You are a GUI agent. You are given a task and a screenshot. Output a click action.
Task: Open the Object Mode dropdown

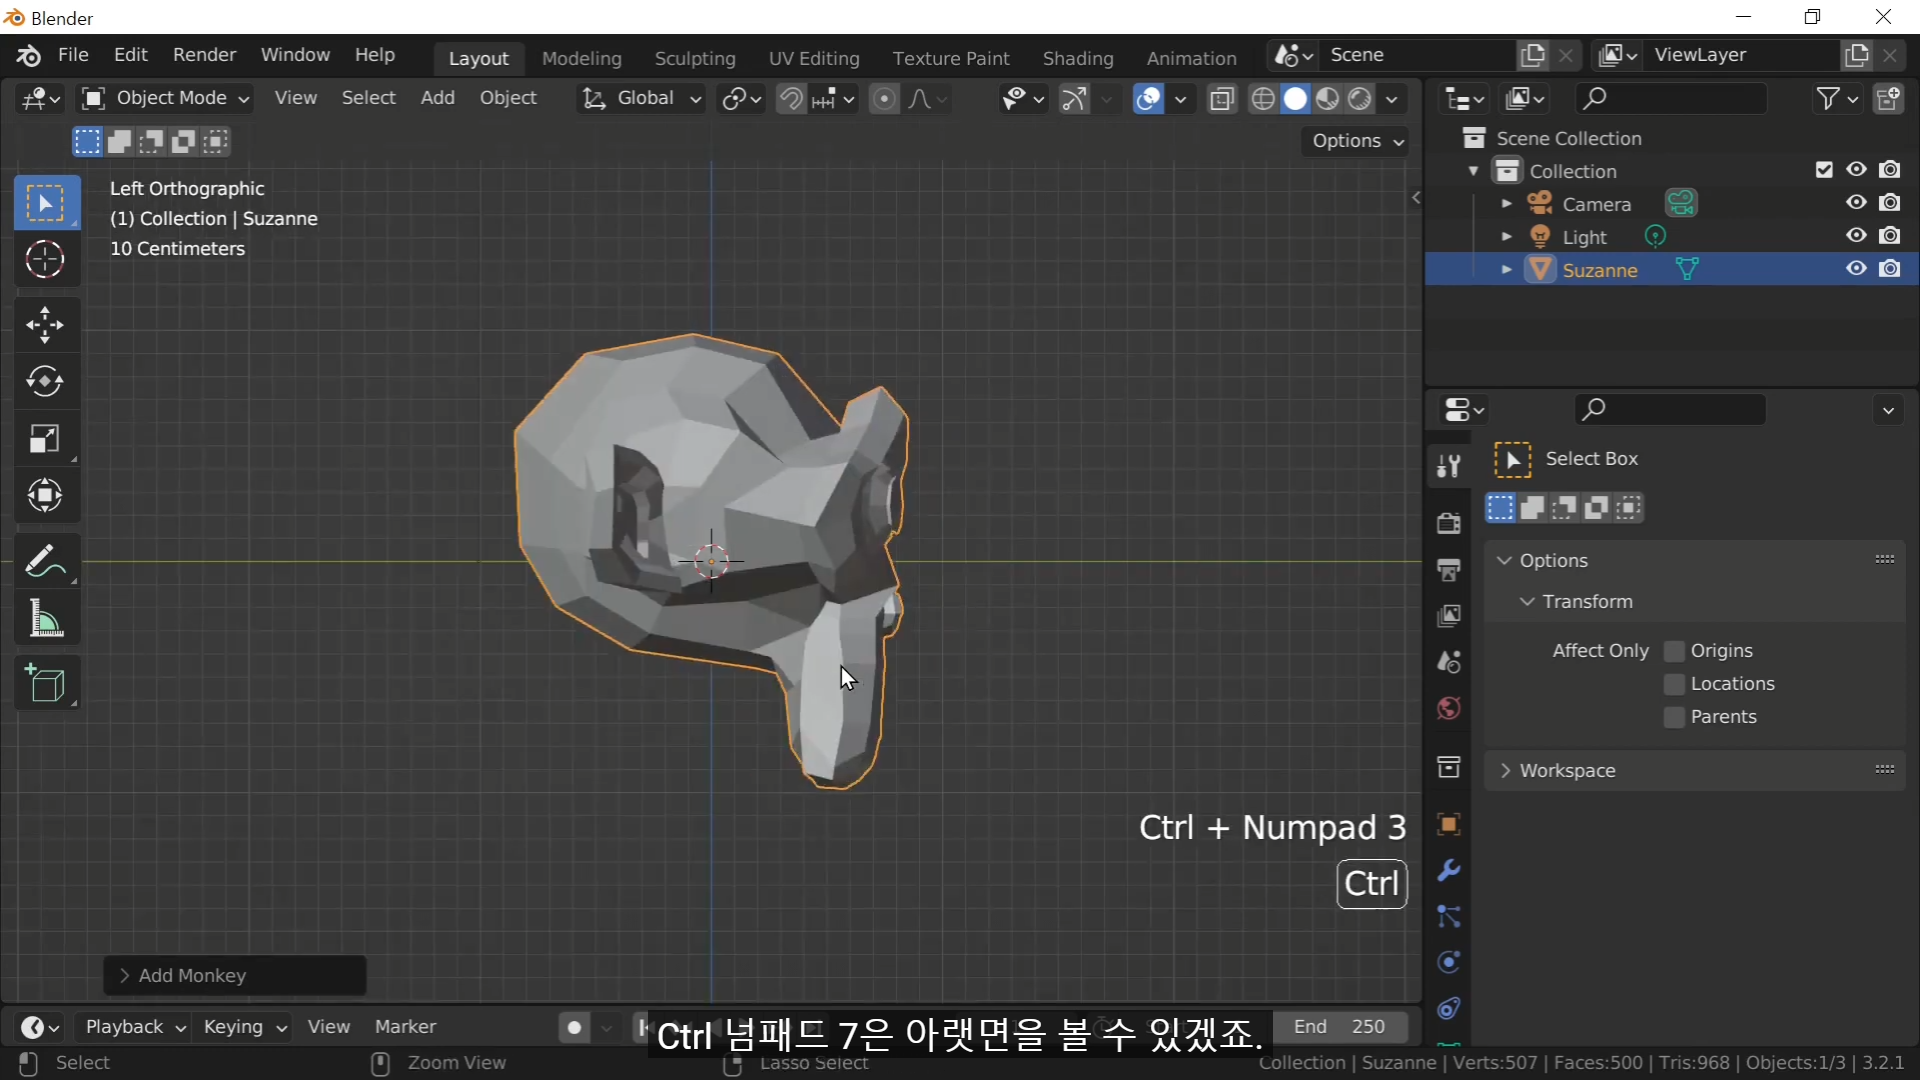point(166,98)
